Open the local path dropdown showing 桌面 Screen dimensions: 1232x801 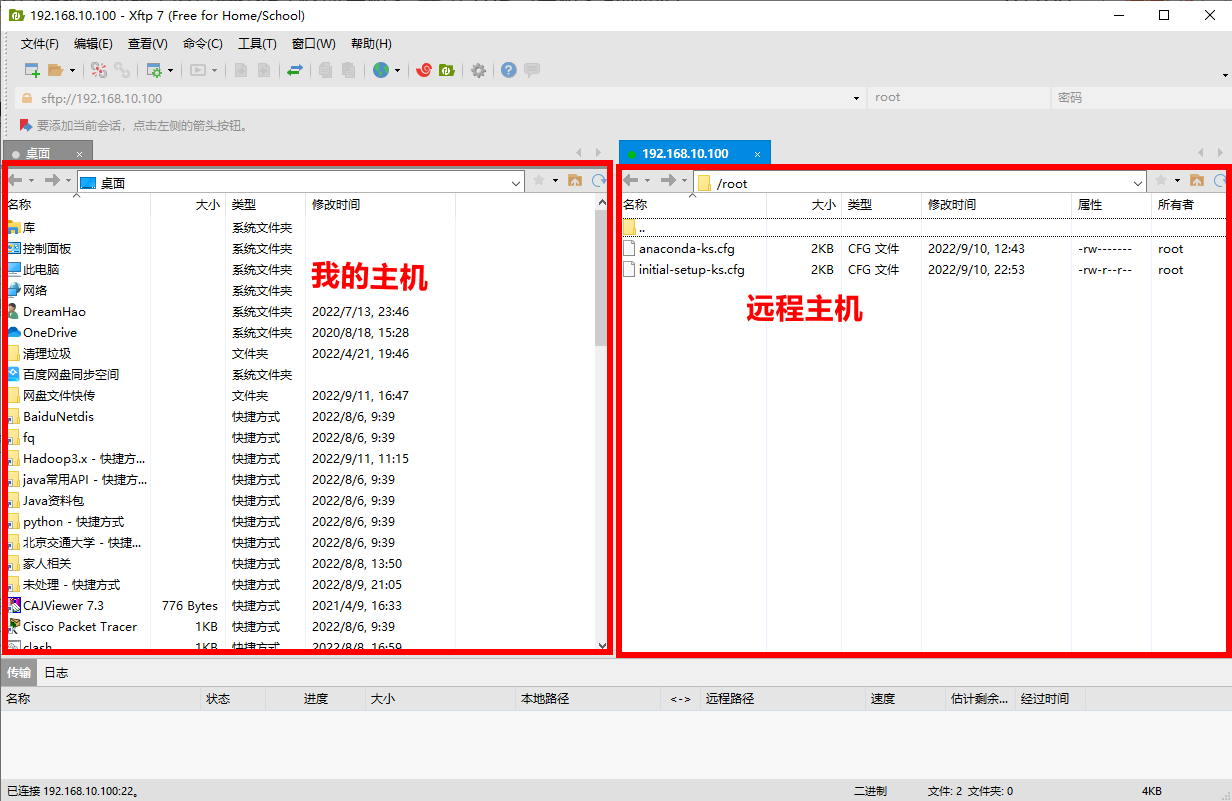[515, 181]
